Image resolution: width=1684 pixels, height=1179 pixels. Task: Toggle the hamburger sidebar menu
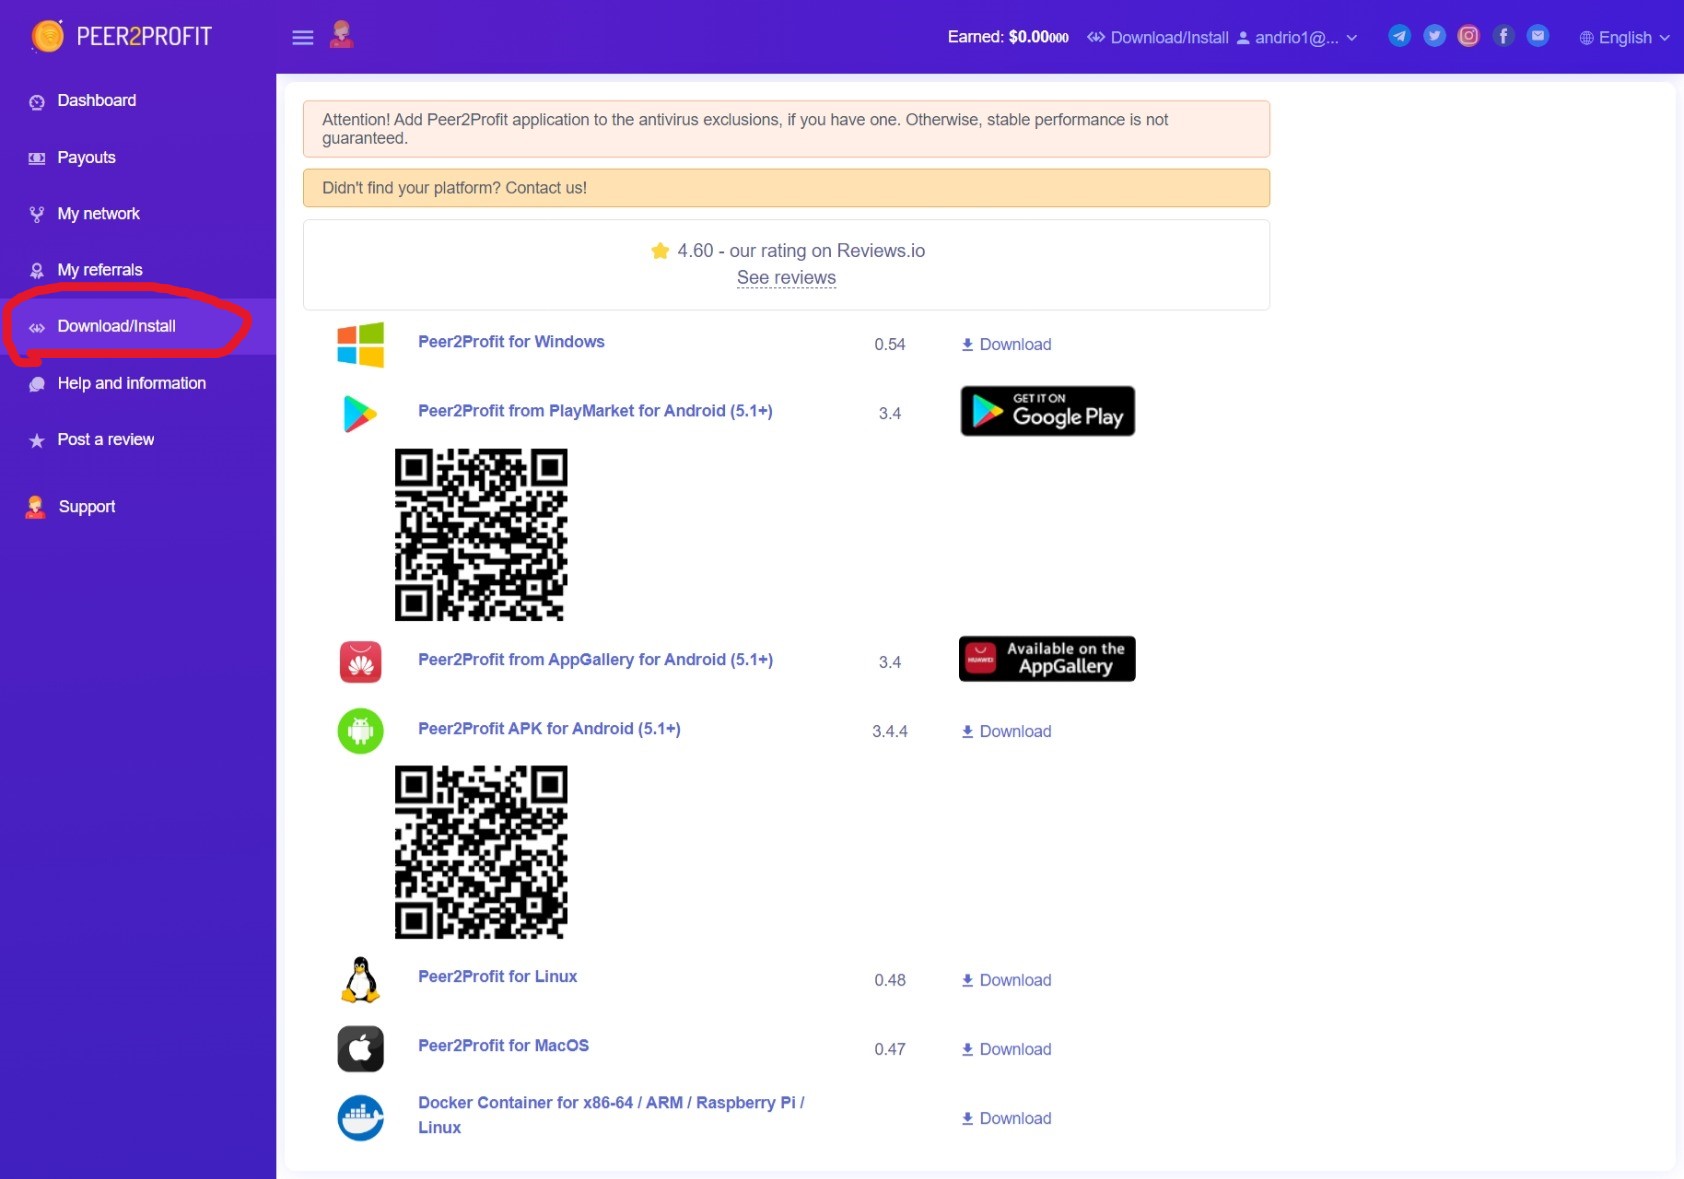click(303, 37)
